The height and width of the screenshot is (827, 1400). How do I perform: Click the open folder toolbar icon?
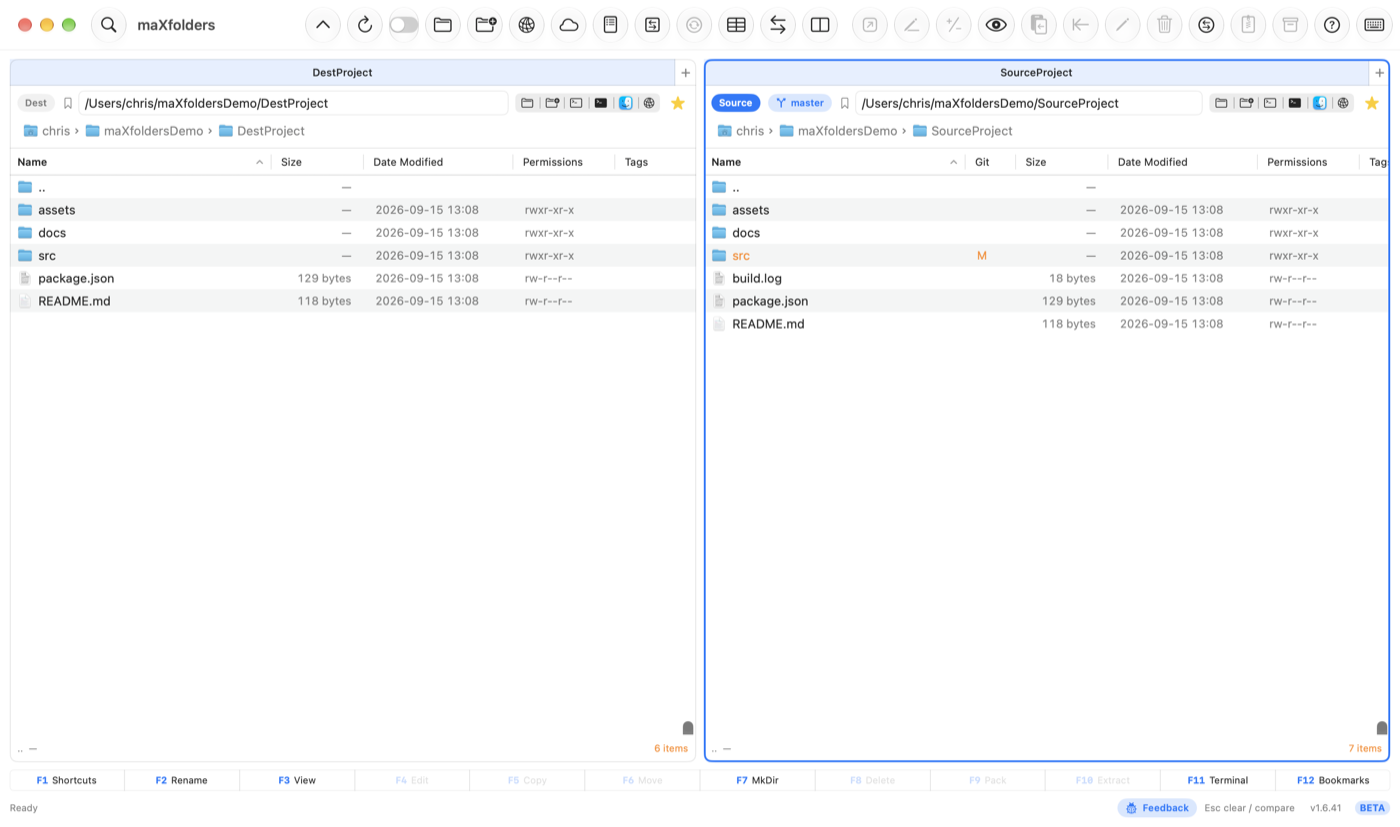click(443, 25)
